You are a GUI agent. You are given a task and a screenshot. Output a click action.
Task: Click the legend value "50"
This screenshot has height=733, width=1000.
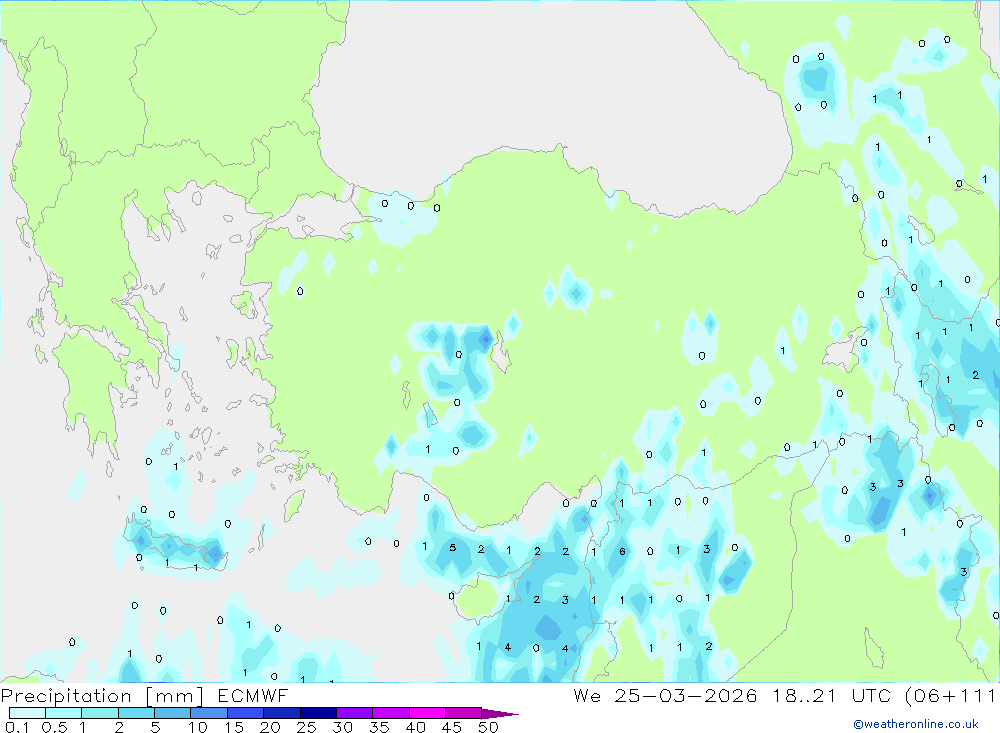coord(489,727)
